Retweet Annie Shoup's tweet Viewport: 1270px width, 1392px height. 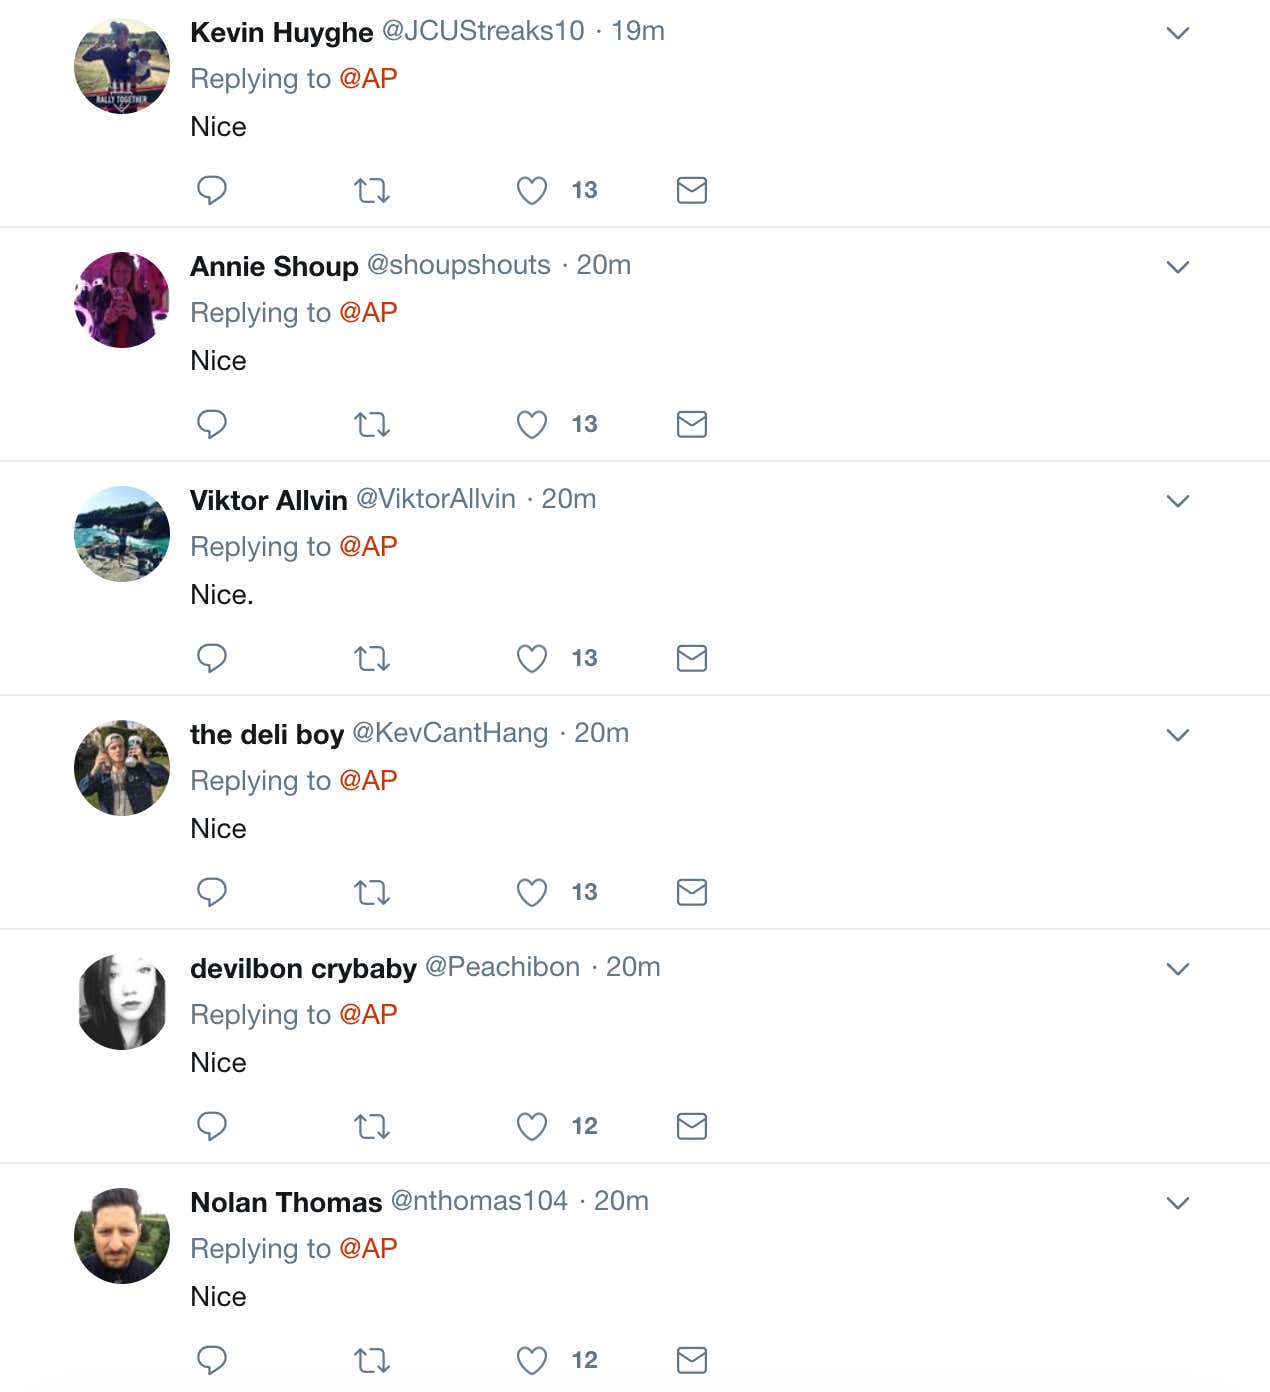click(x=372, y=424)
